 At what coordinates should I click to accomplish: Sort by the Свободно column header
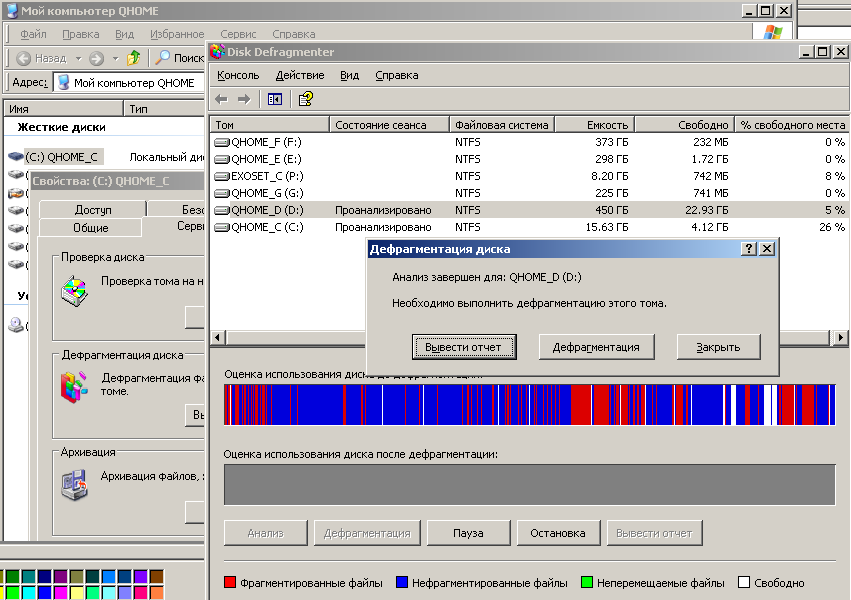pyautogui.click(x=684, y=125)
